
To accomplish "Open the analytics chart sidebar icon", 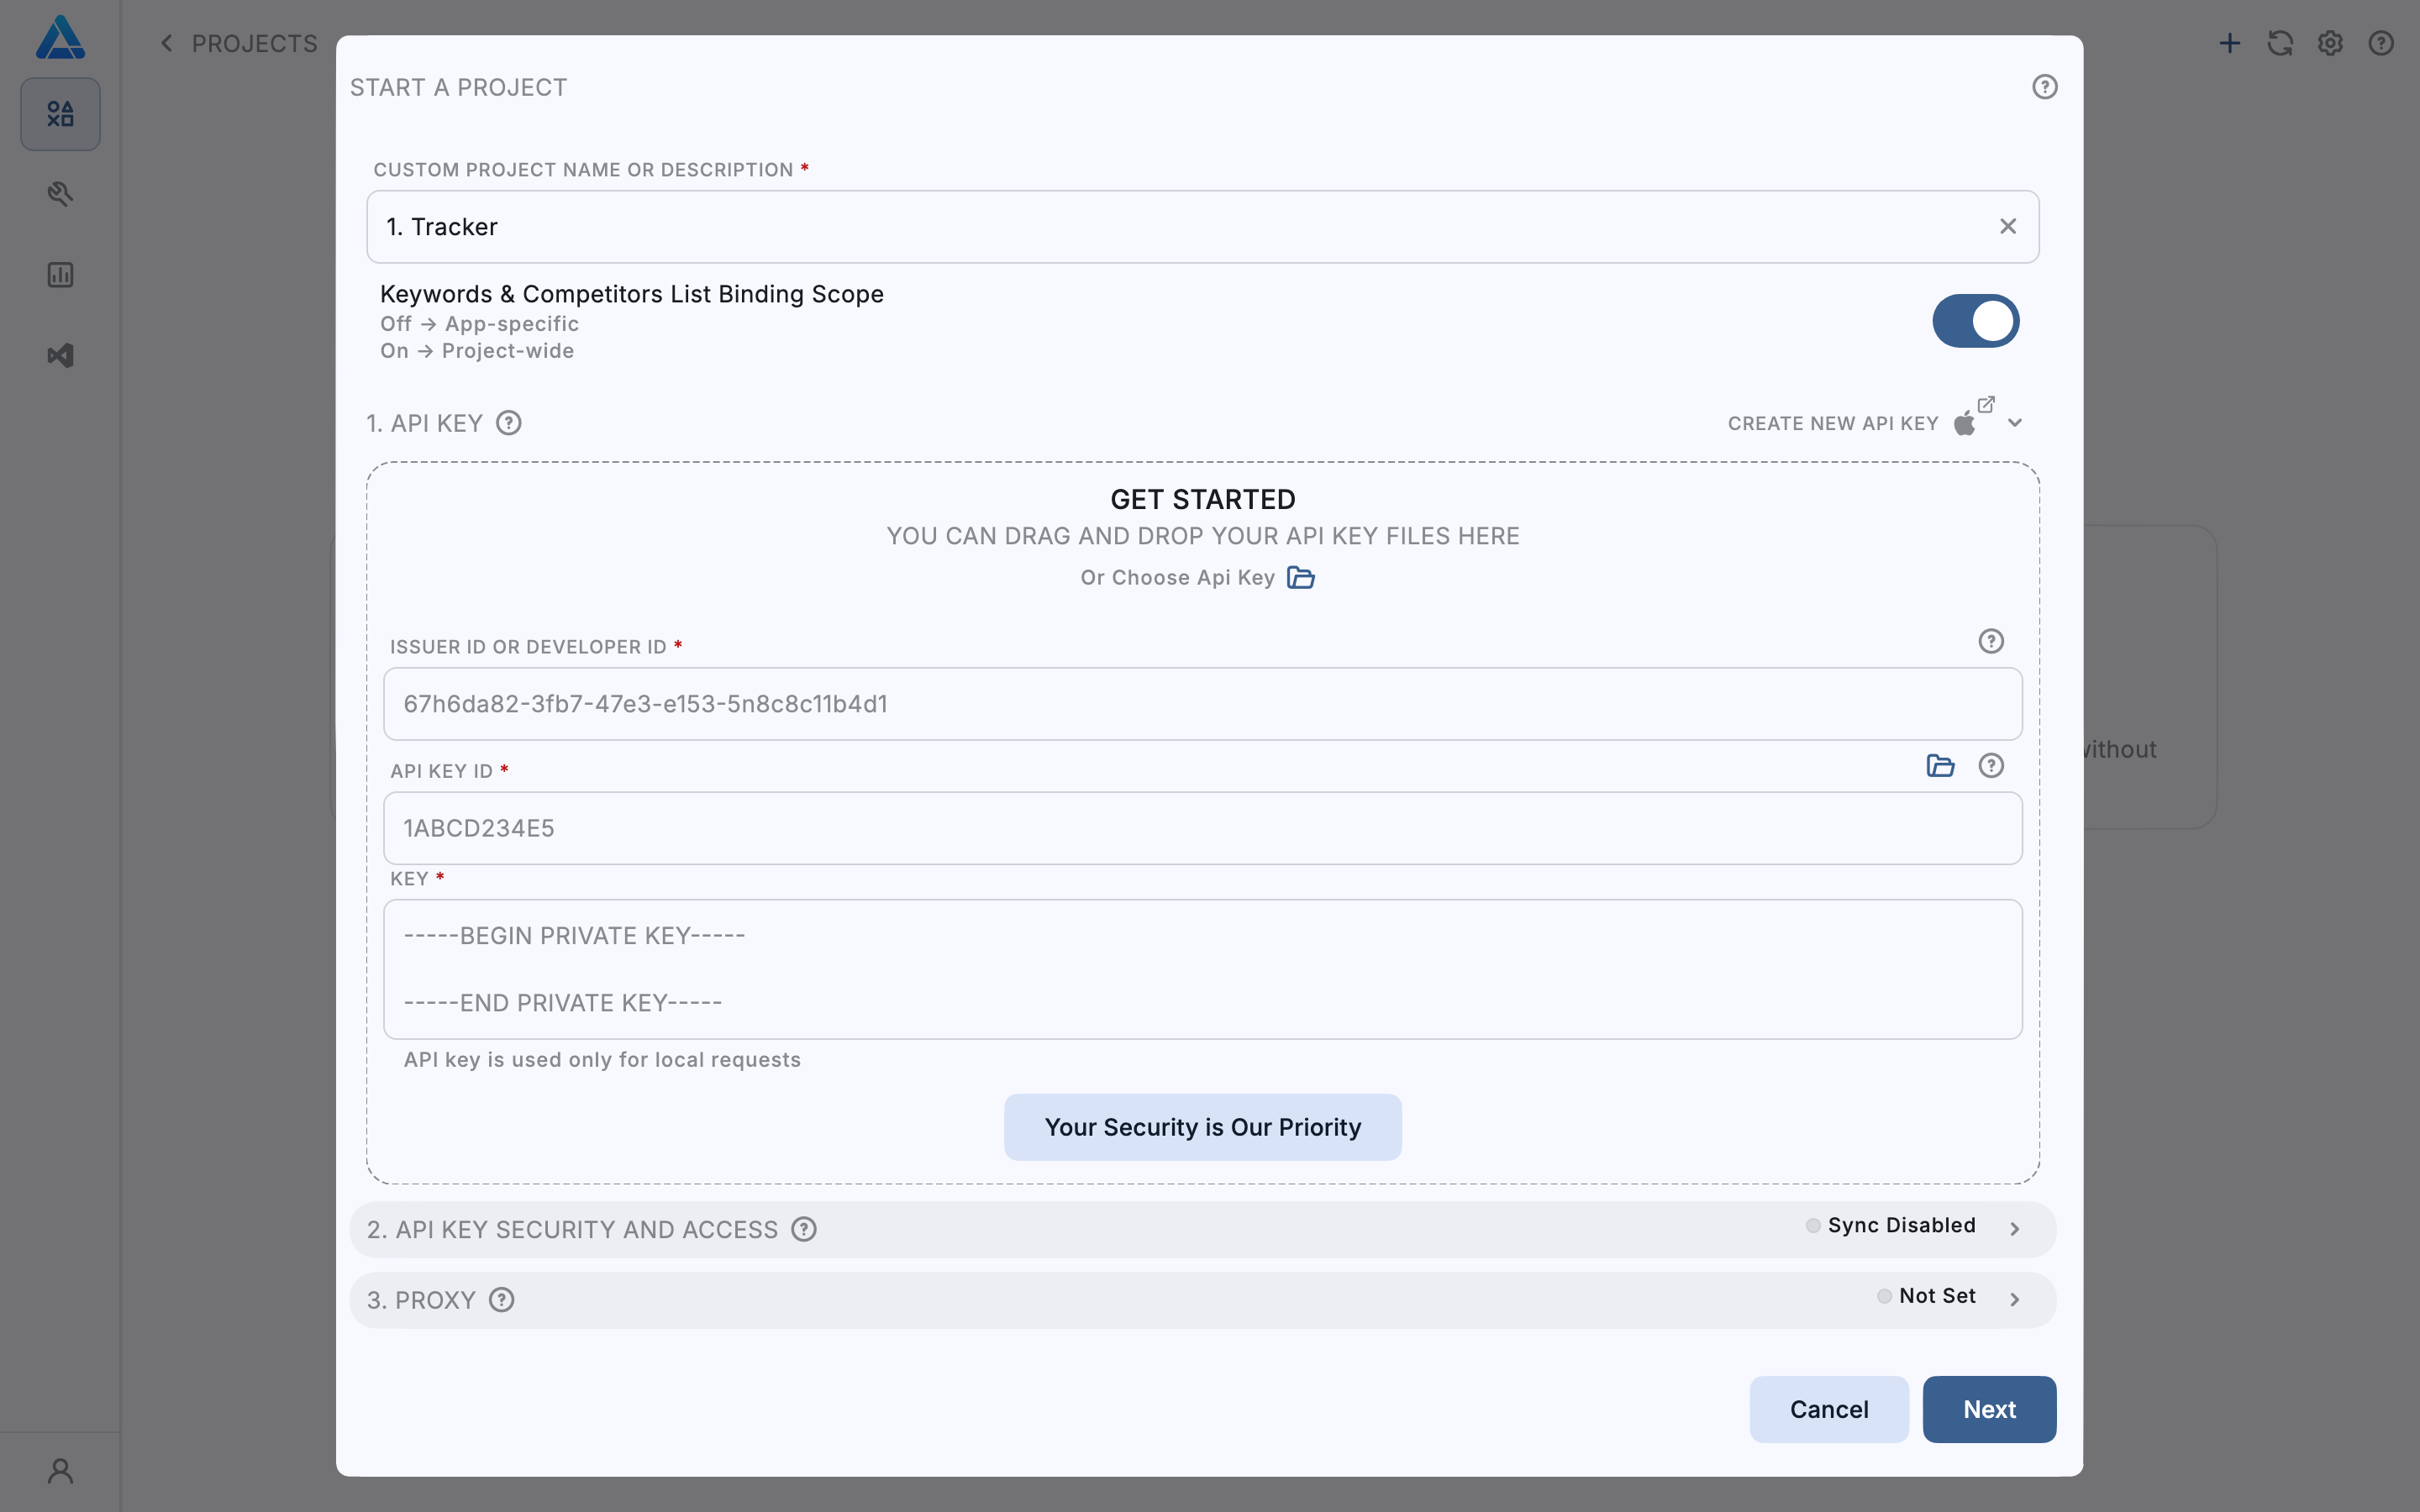I will 60,275.
